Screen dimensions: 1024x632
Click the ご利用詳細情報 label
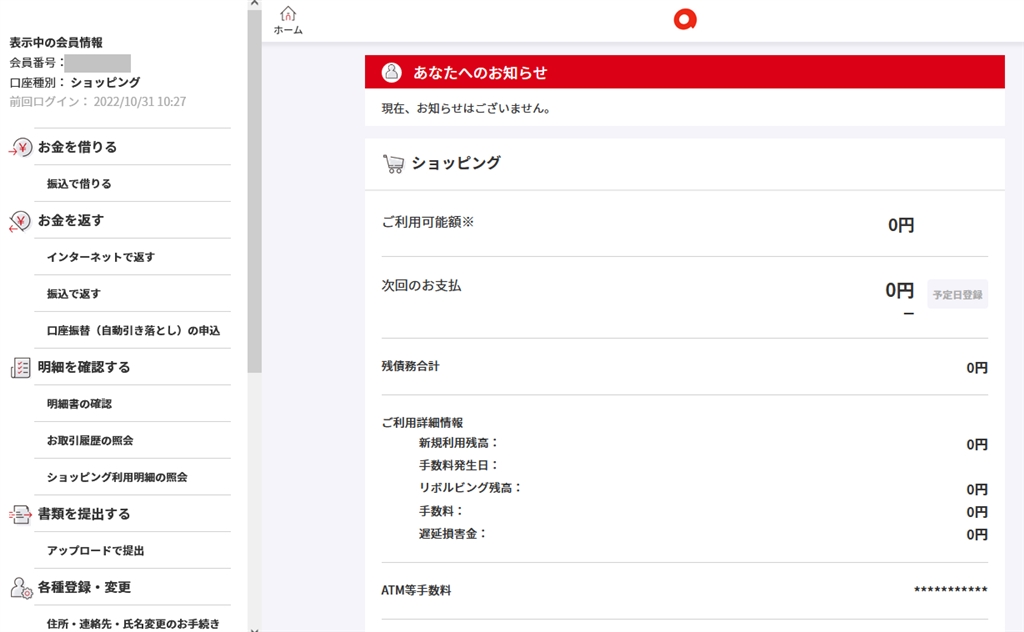[422, 422]
